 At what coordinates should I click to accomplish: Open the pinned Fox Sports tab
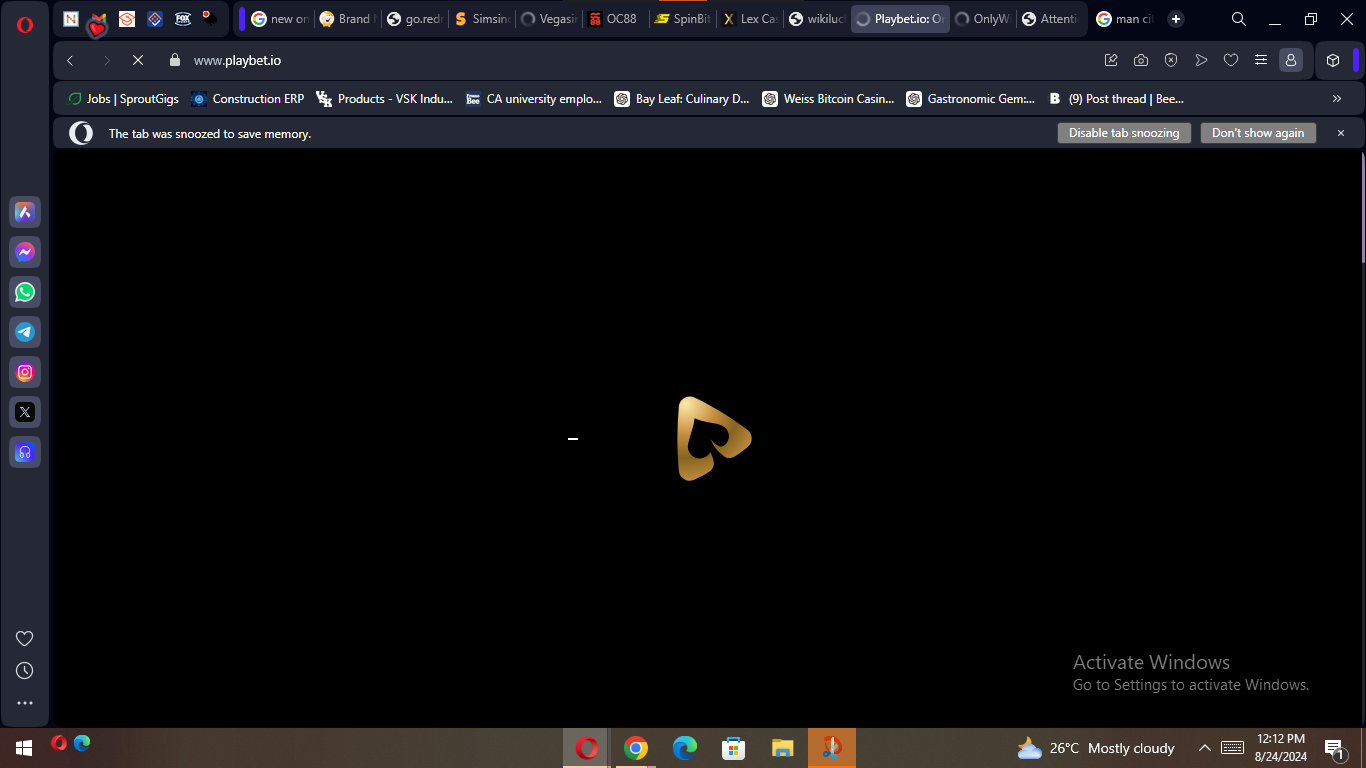(183, 19)
